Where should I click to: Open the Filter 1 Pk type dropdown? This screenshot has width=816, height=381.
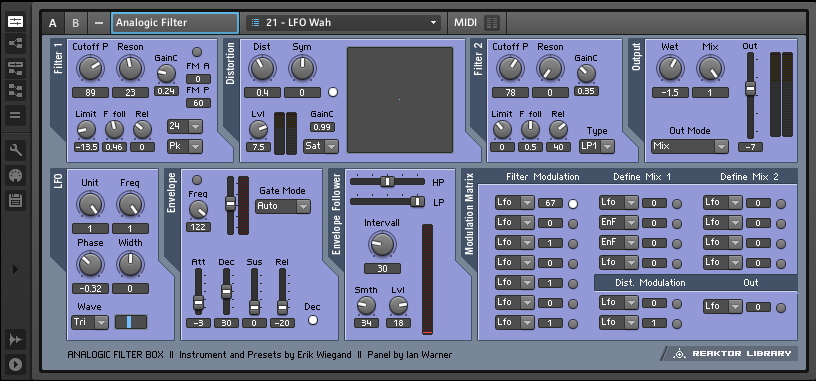click(185, 146)
